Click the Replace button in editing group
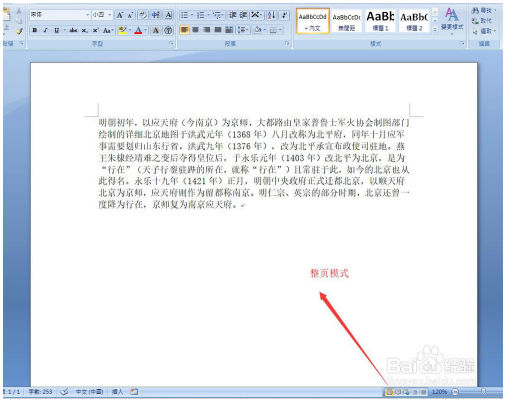Screen dimensions: 506x402 click(483, 21)
